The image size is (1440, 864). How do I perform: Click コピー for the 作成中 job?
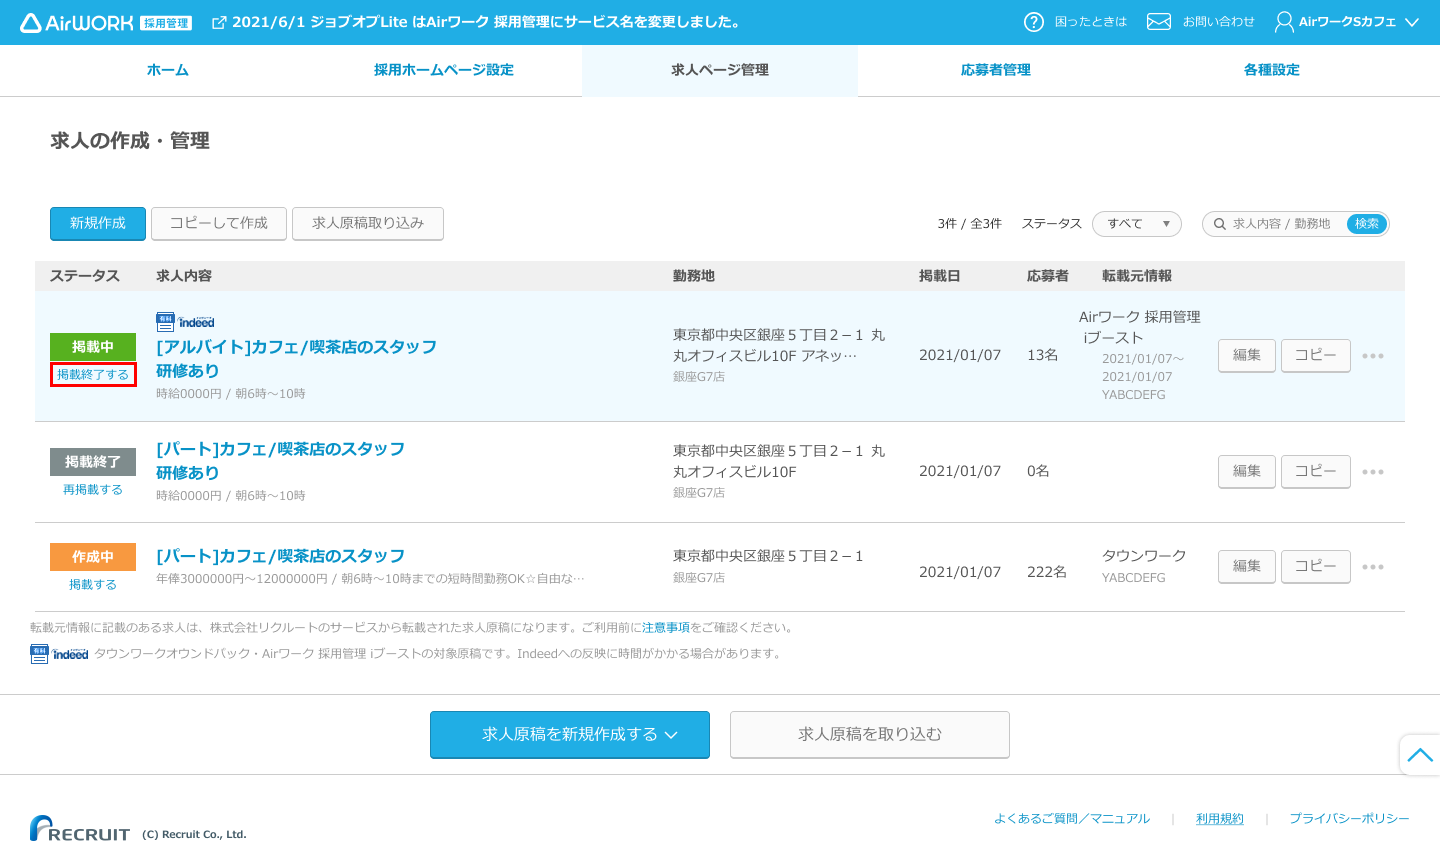coord(1316,567)
